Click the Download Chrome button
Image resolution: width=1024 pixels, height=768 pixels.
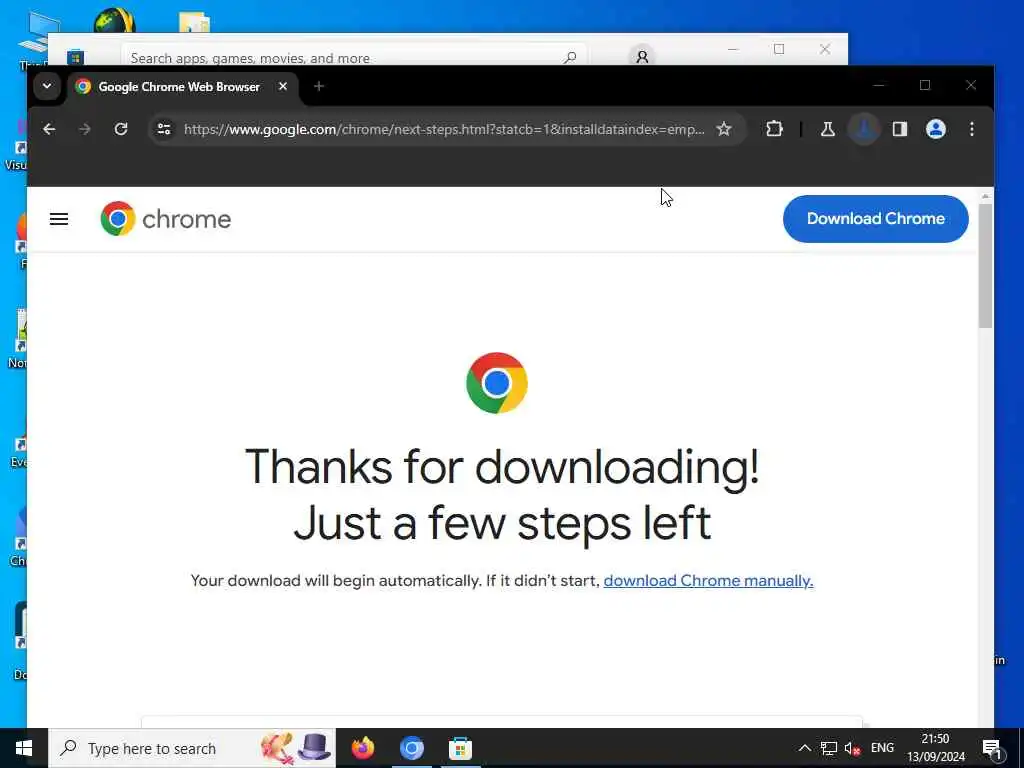(875, 219)
